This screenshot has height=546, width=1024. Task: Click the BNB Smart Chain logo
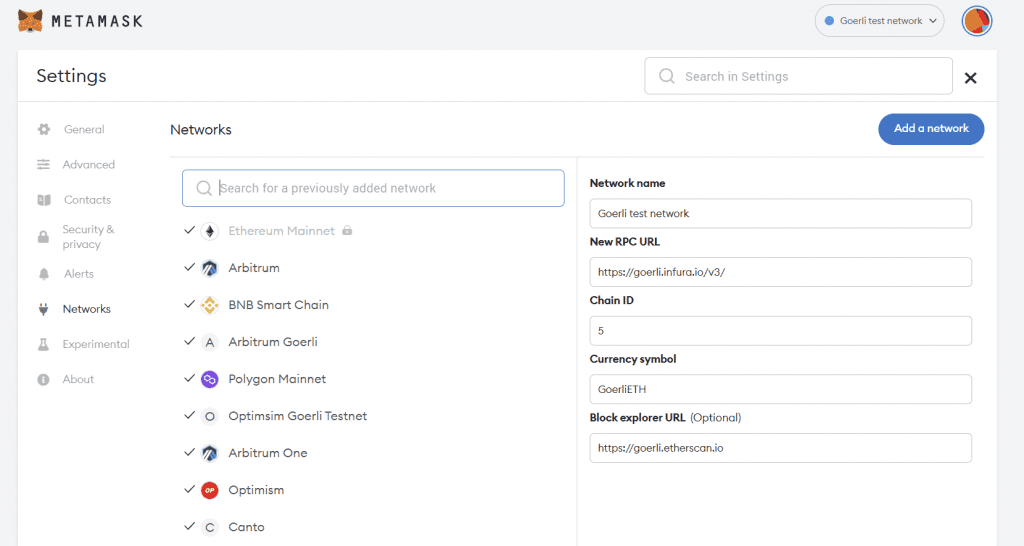[210, 305]
